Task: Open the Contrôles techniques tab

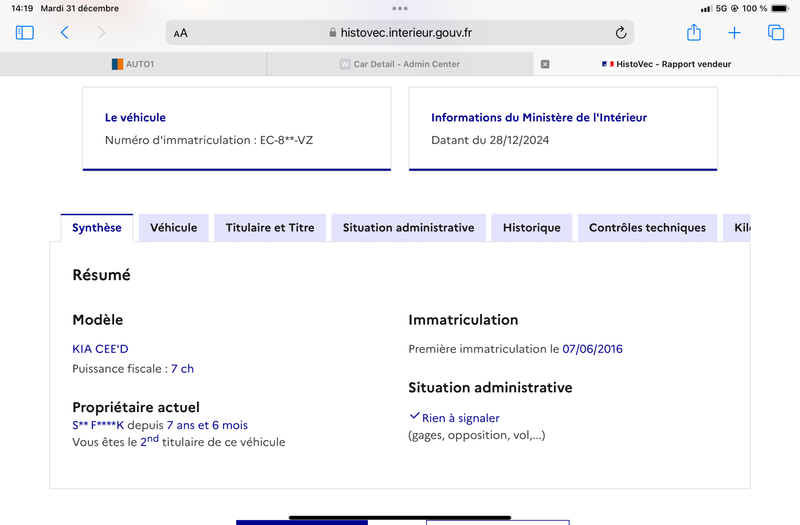Action: point(647,228)
